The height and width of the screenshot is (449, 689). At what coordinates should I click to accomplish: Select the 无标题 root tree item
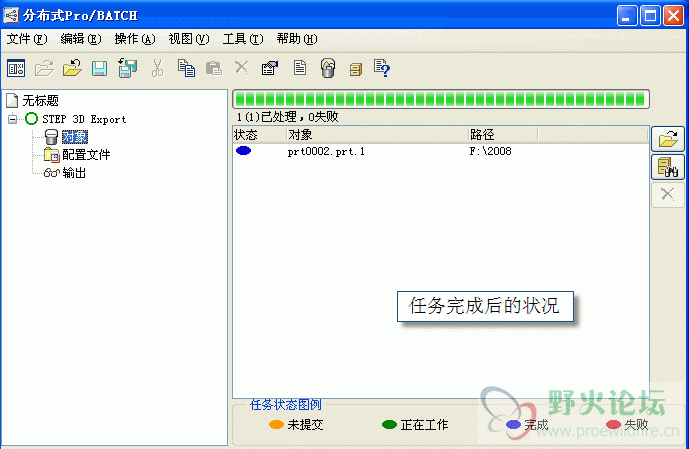coord(40,101)
